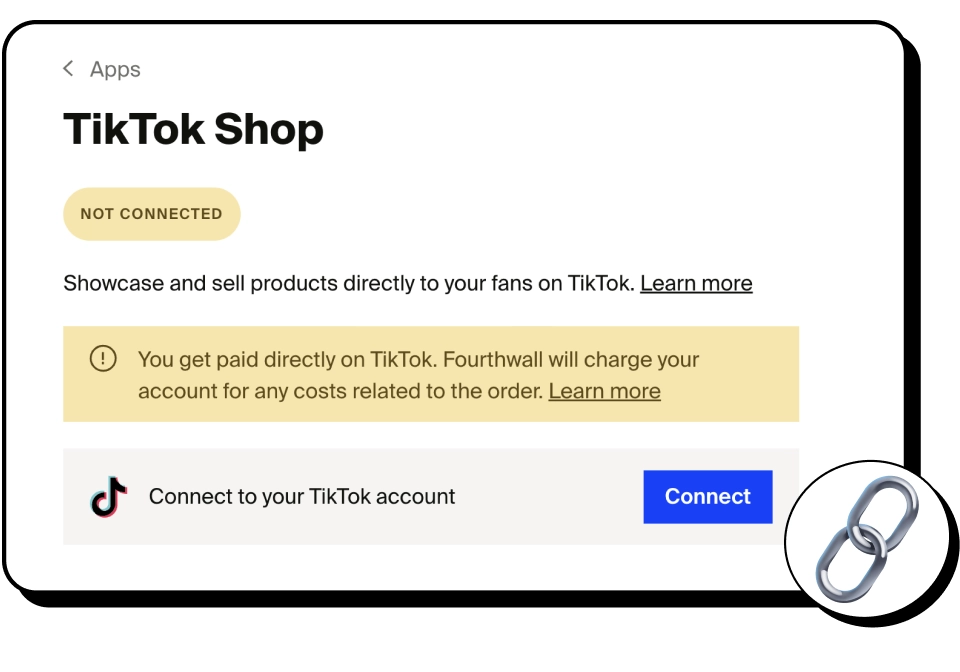
Task: Go back via the Apps breadcrumb label
Action: click(x=115, y=69)
